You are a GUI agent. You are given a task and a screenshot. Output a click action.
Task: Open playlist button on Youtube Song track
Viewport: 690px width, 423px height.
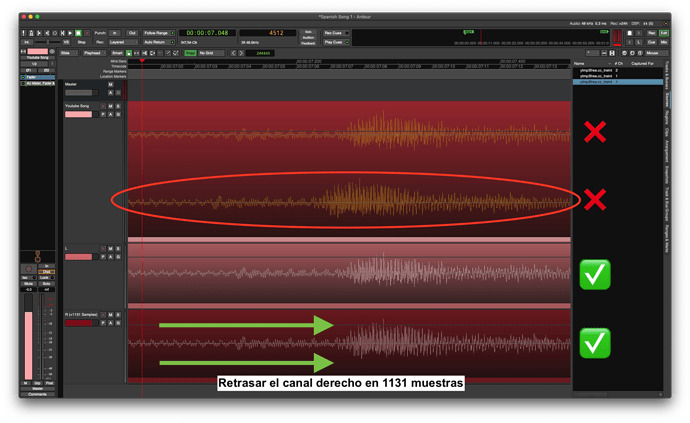coord(101,115)
